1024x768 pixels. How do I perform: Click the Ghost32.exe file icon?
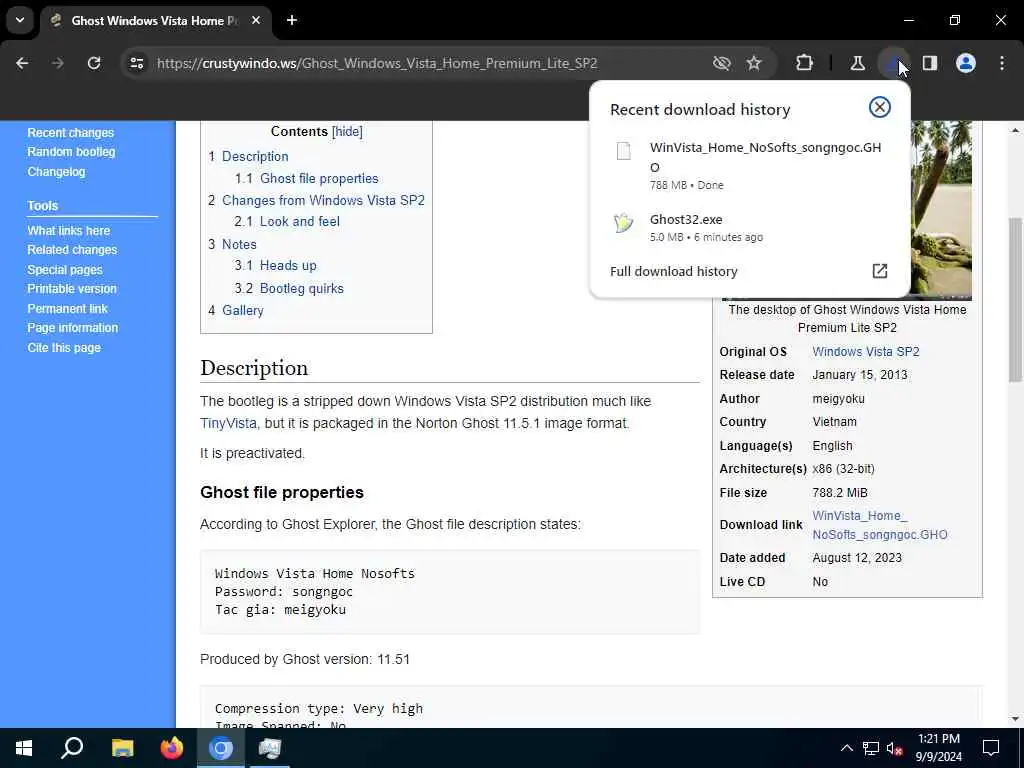pos(624,223)
